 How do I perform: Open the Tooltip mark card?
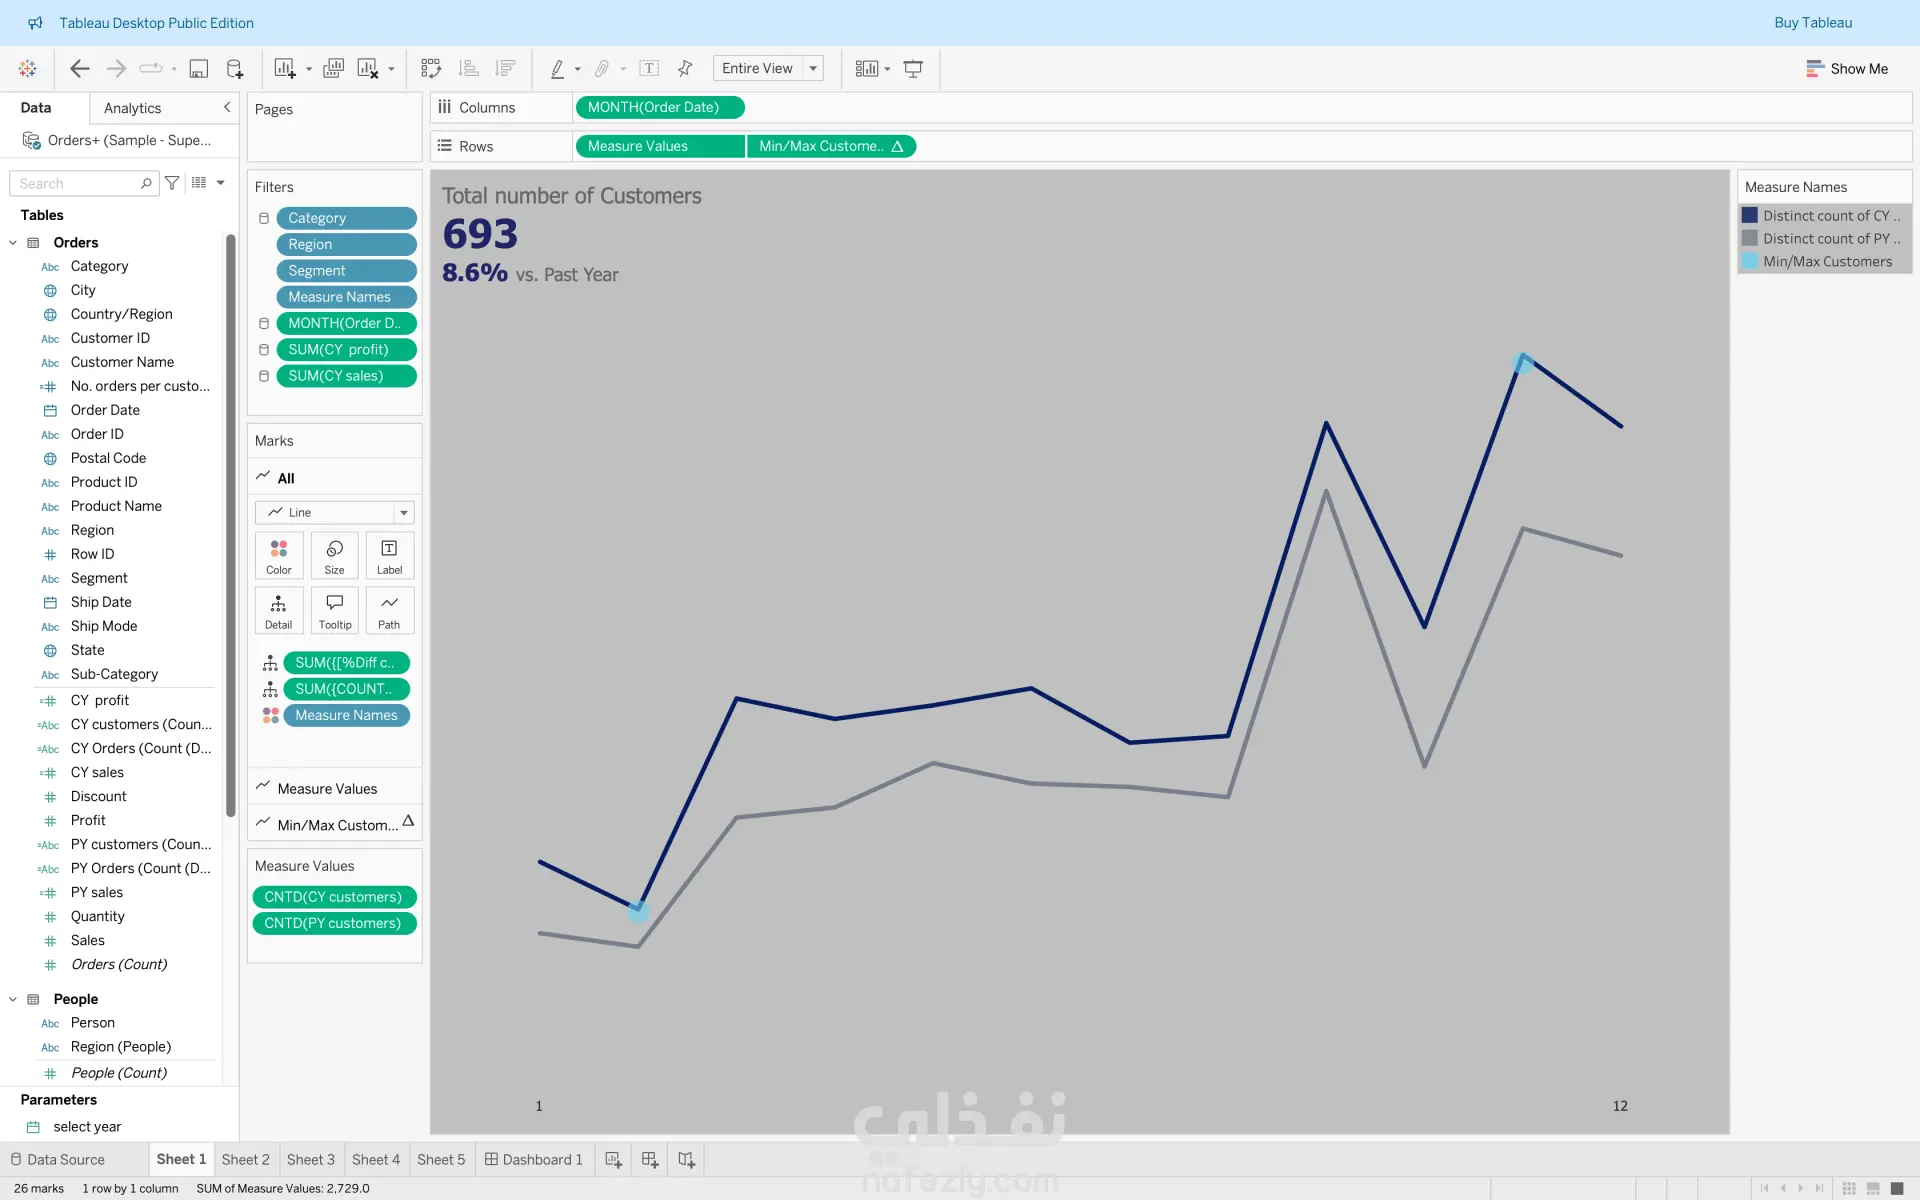334,610
